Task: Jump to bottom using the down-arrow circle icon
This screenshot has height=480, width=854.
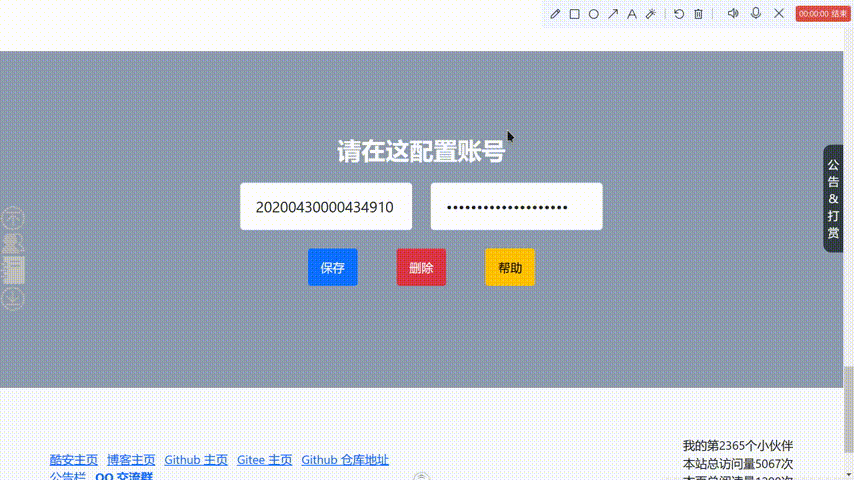Action: click(x=13, y=299)
